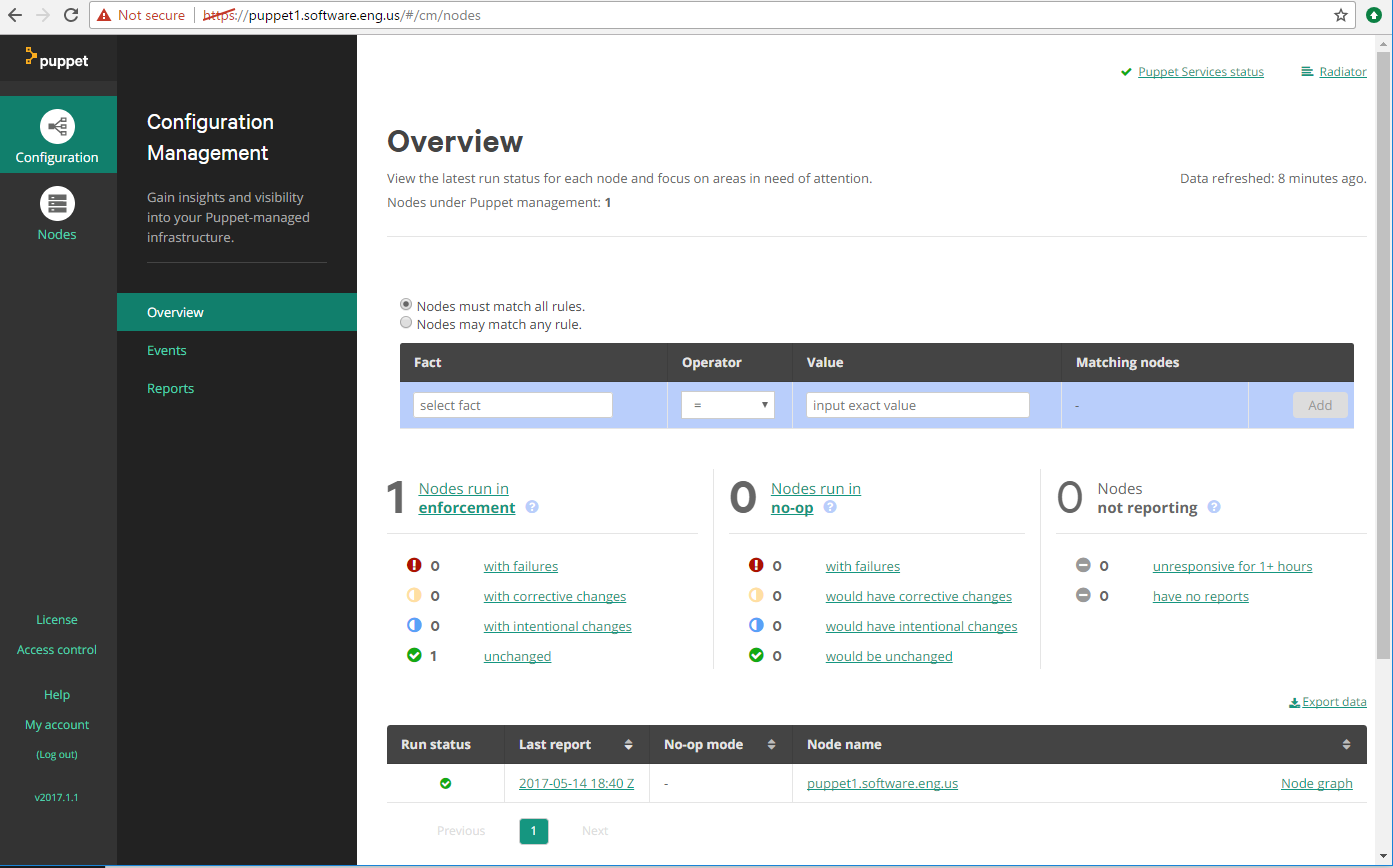Screen dimensions: 1393x868
Task: Open 'unresponsive for 1+ hours' link
Action: (x=1232, y=566)
